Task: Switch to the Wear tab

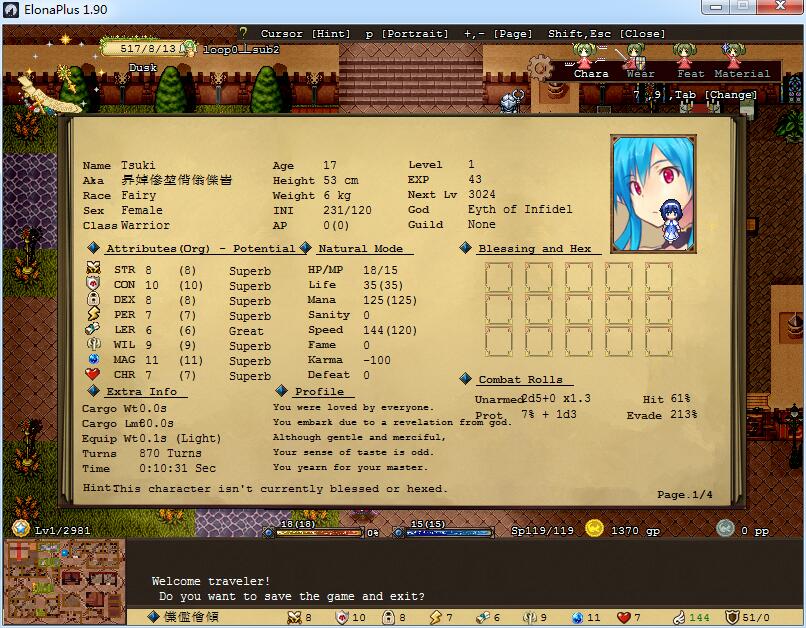Action: coord(640,73)
